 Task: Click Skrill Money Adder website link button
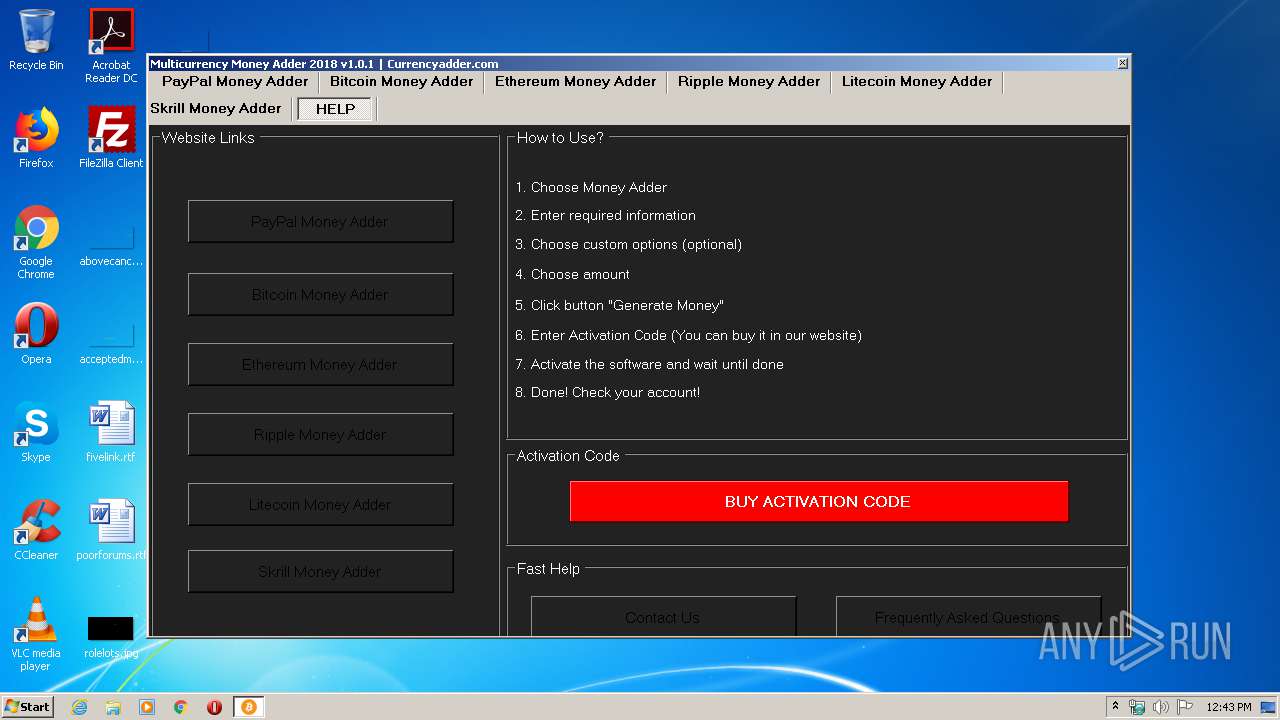coord(320,572)
